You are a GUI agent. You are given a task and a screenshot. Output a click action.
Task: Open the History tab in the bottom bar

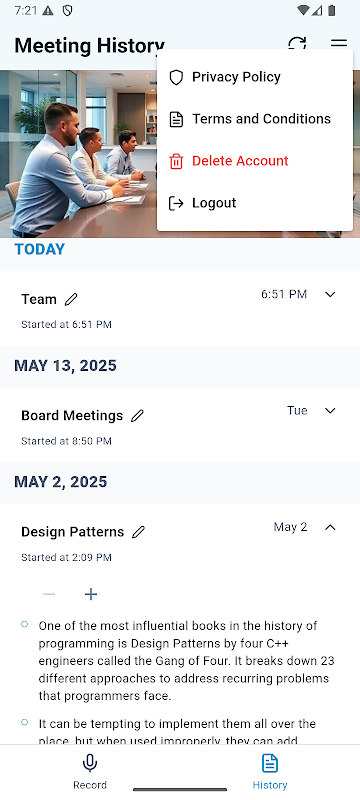click(x=270, y=772)
